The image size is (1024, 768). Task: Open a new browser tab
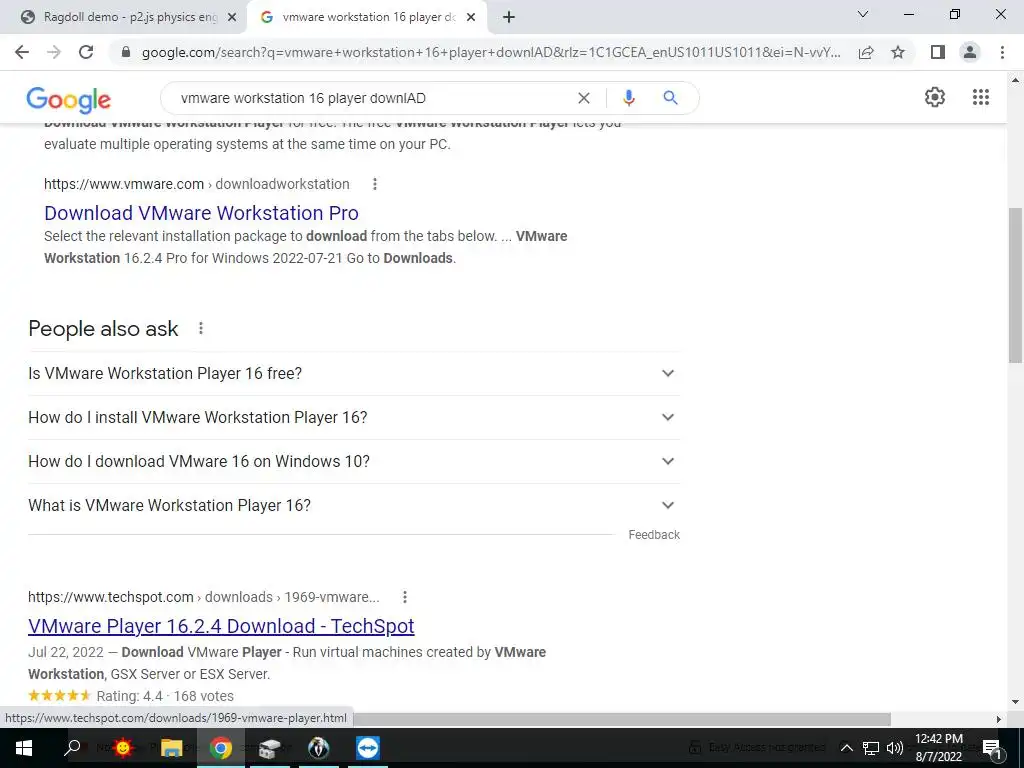(x=509, y=18)
